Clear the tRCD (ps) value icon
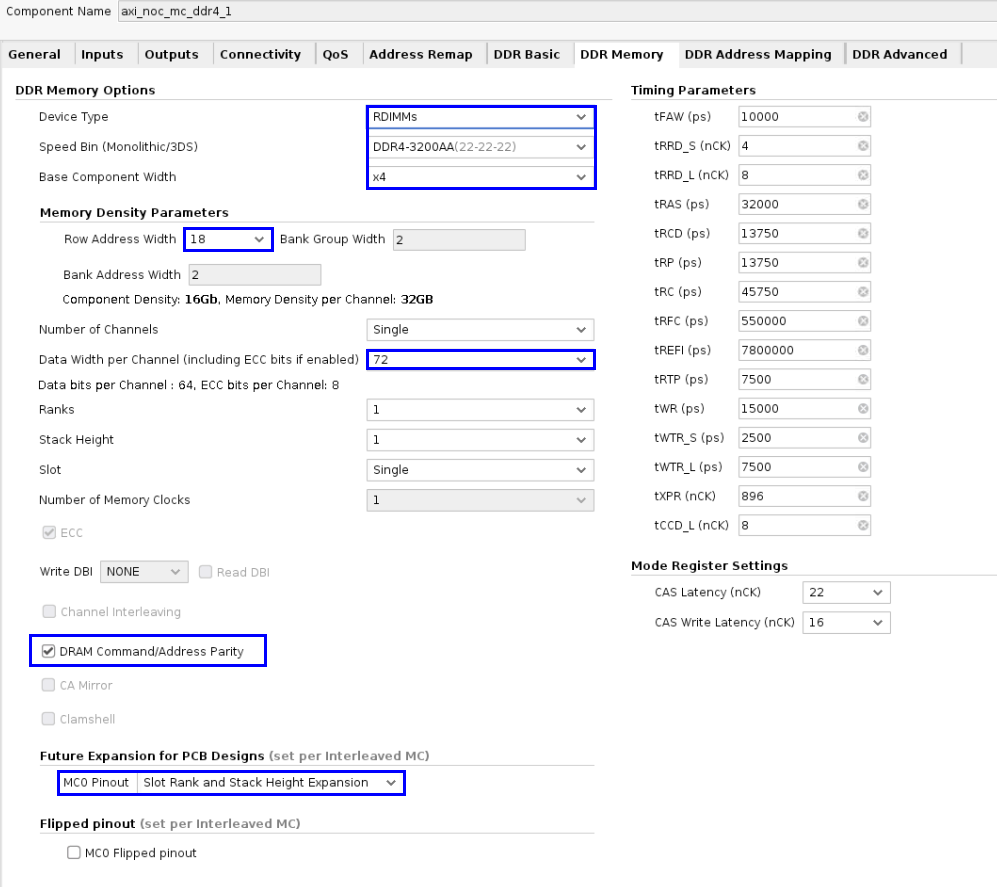The height and width of the screenshot is (887, 997). 863,233
